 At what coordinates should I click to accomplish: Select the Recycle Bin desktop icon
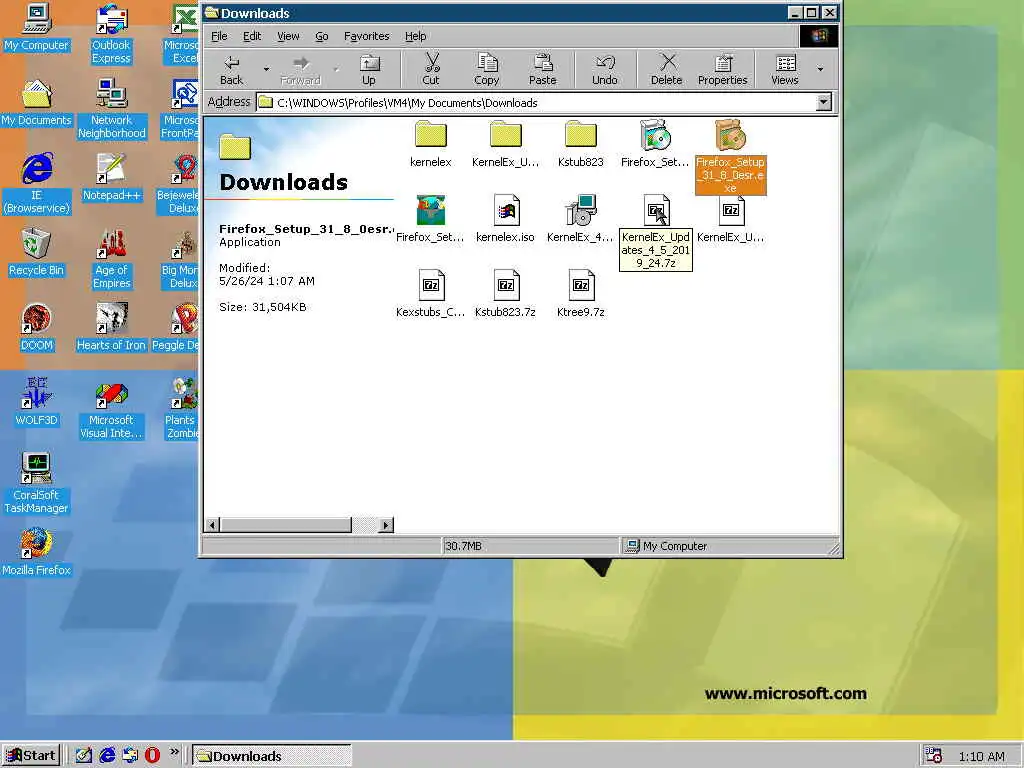[37, 253]
